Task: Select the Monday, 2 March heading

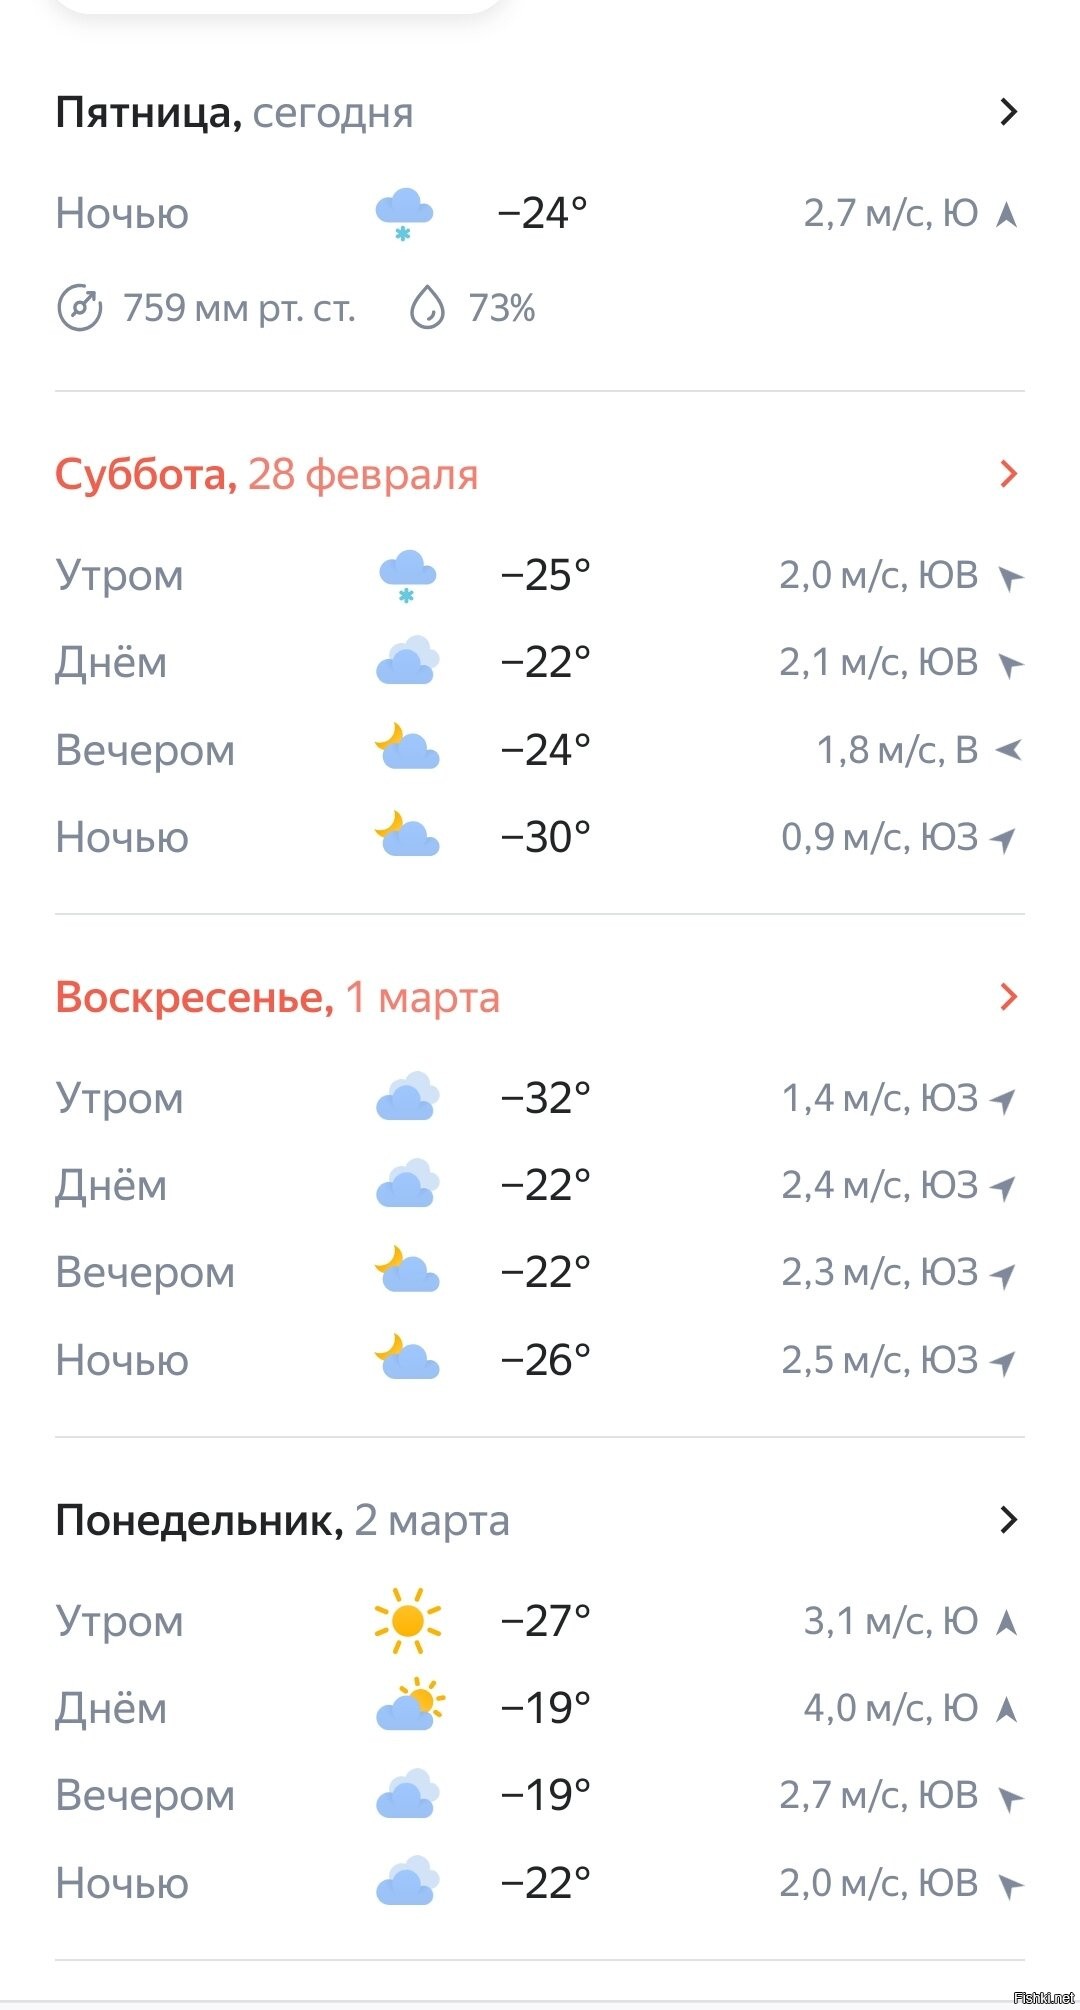Action: pyautogui.click(x=282, y=1520)
